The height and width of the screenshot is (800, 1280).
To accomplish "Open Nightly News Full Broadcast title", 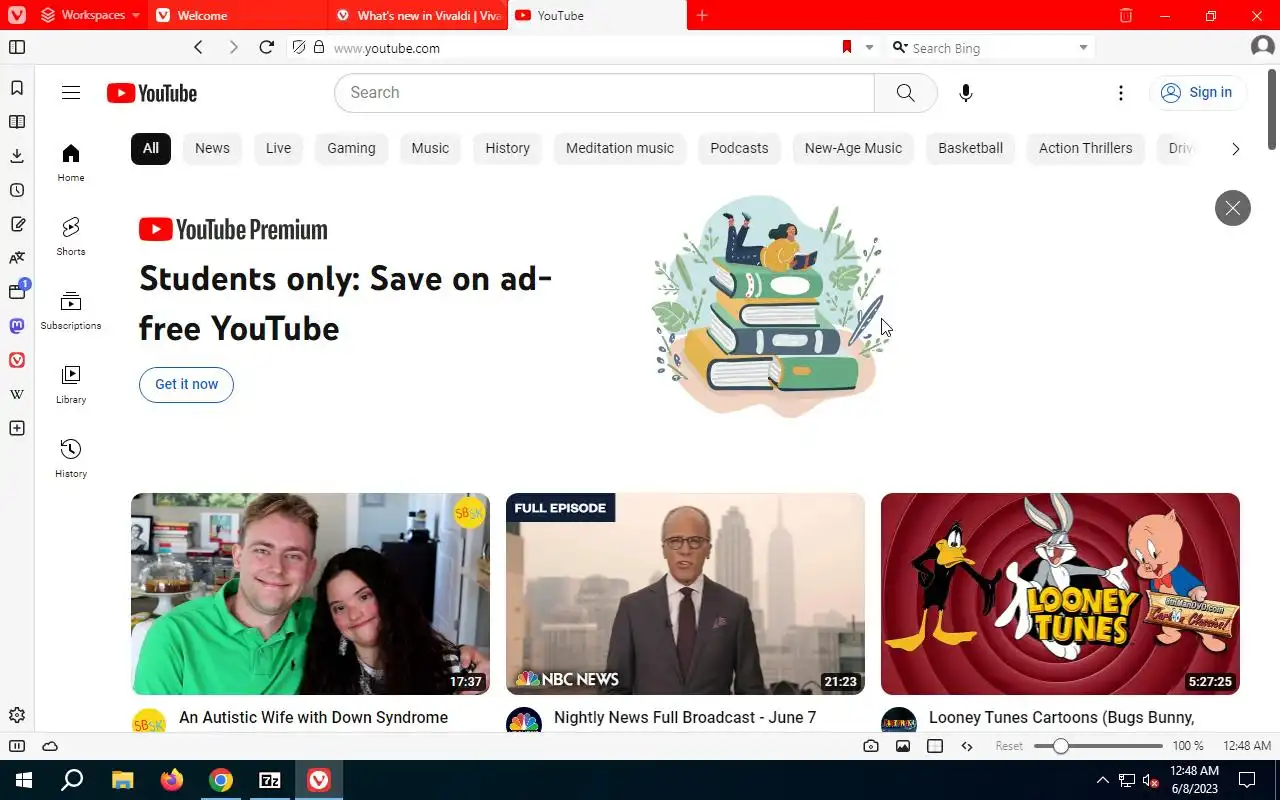I will (685, 717).
